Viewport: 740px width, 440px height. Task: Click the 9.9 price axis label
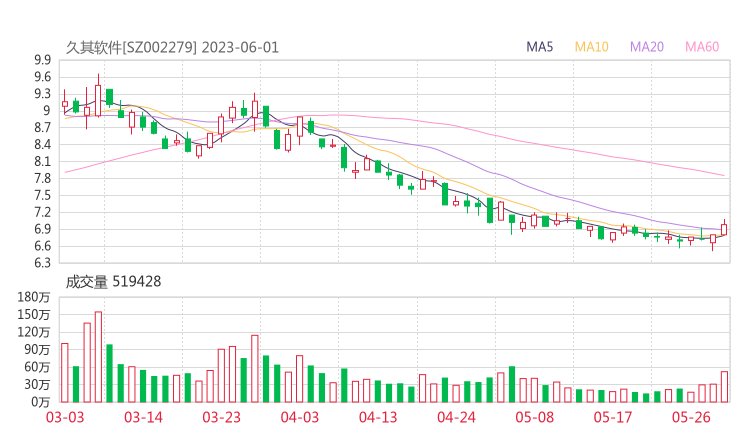pos(42,60)
